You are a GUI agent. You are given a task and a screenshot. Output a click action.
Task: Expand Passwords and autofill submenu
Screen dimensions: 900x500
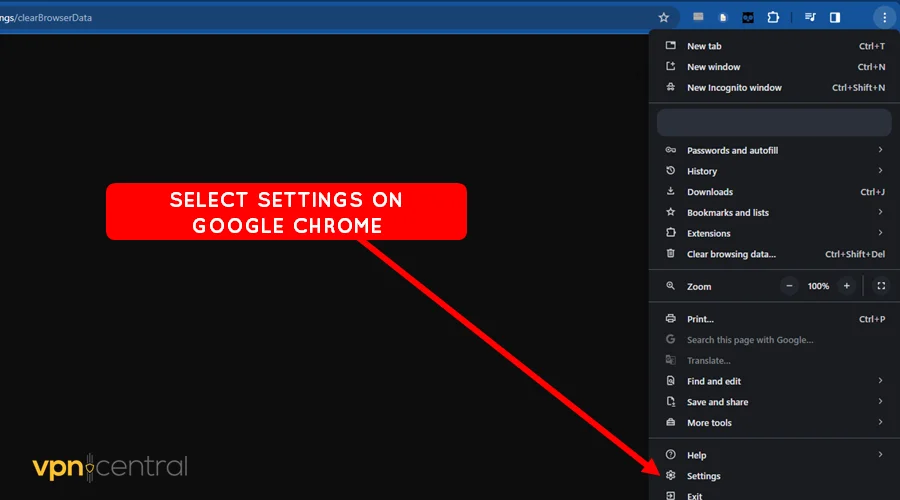[x=774, y=150]
